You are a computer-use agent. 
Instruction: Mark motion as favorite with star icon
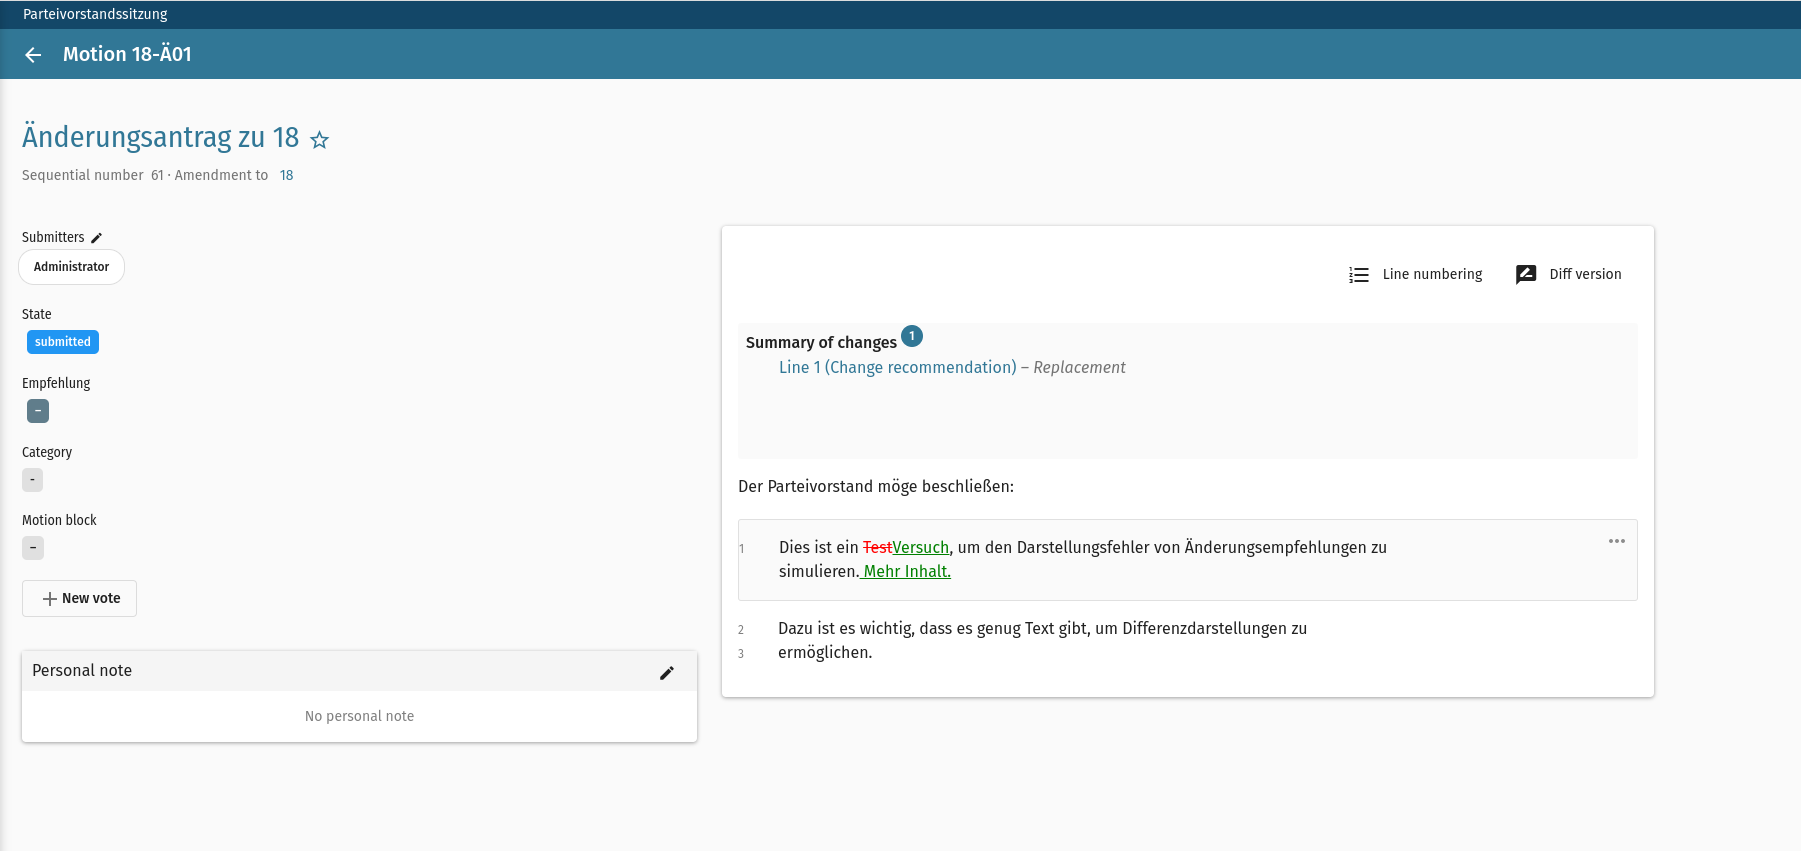pyautogui.click(x=320, y=140)
